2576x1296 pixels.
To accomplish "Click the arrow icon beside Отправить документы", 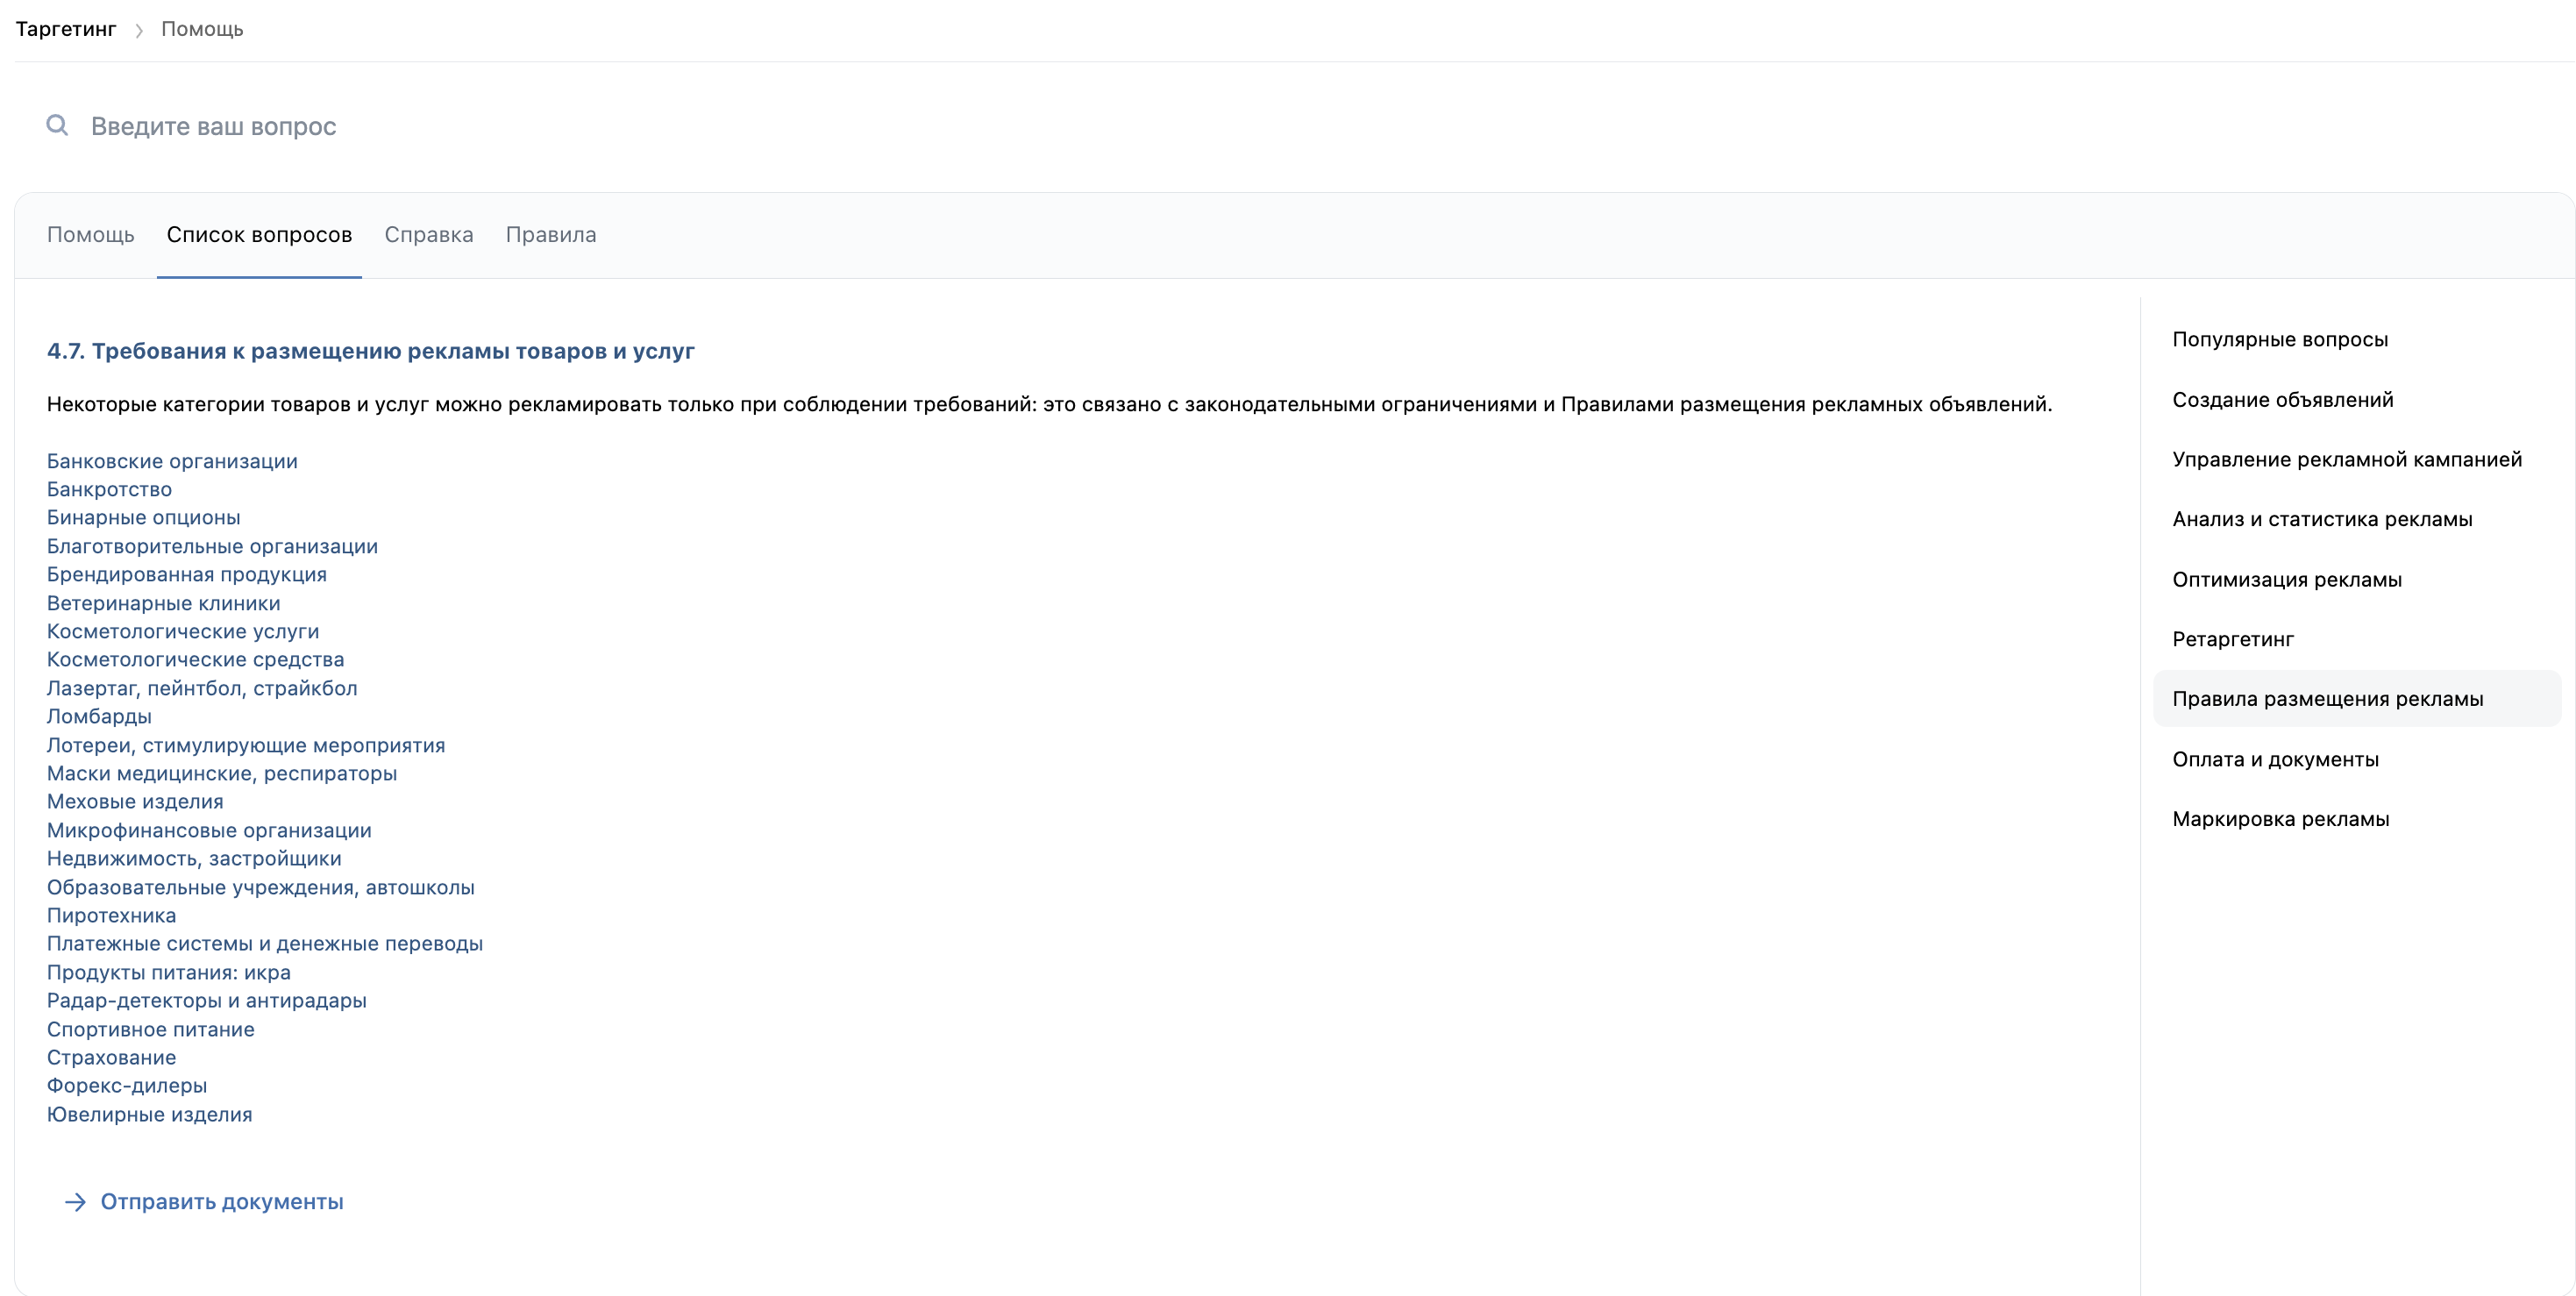I will pyautogui.click(x=75, y=1202).
